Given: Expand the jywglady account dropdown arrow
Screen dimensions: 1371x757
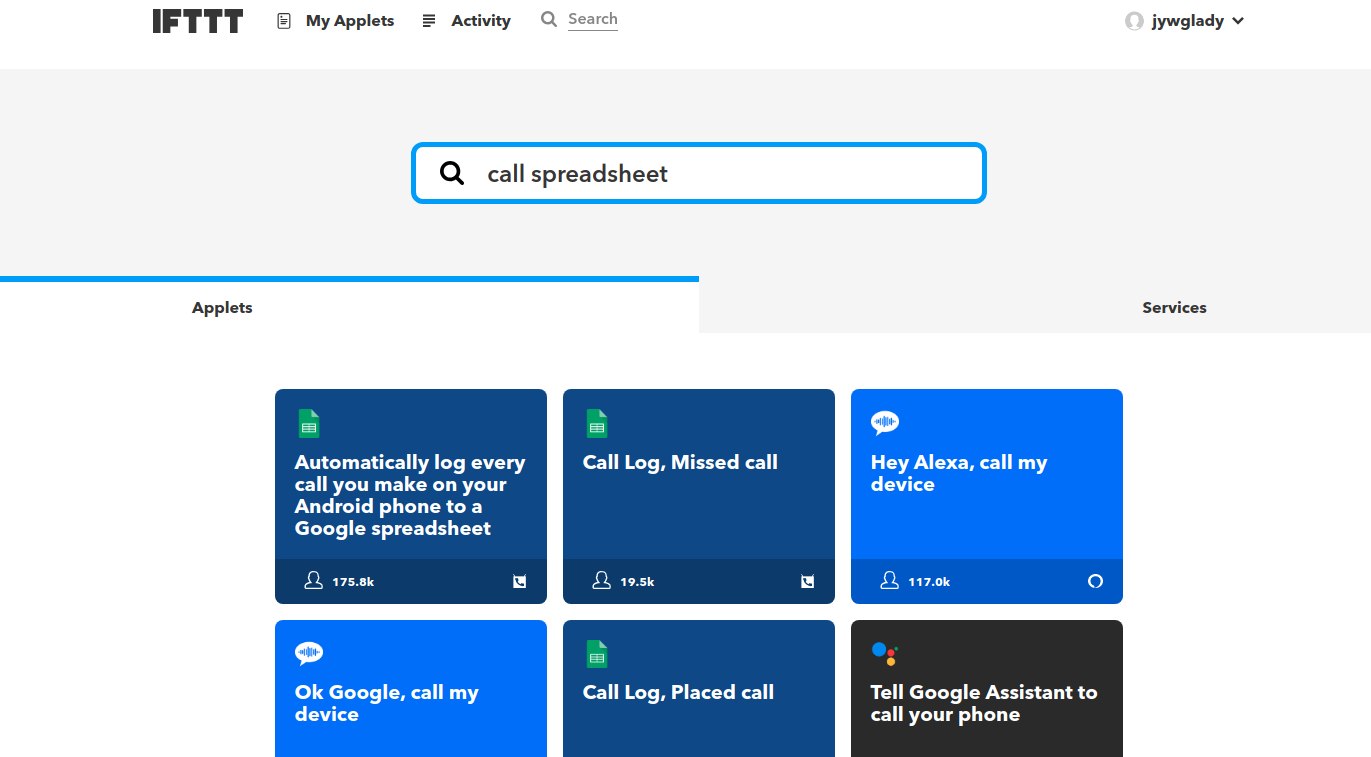Looking at the screenshot, I should [1238, 21].
